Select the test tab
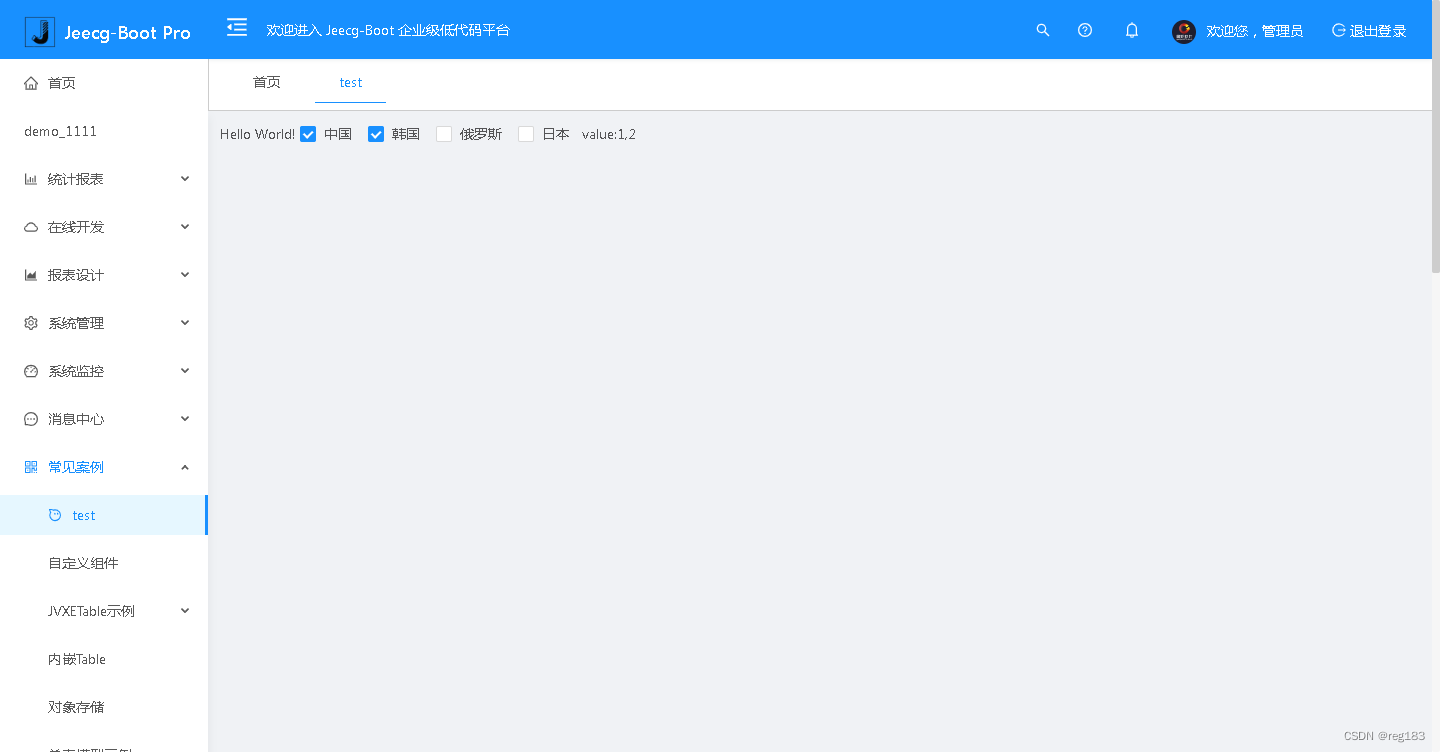Image resolution: width=1440 pixels, height=752 pixels. coord(350,83)
